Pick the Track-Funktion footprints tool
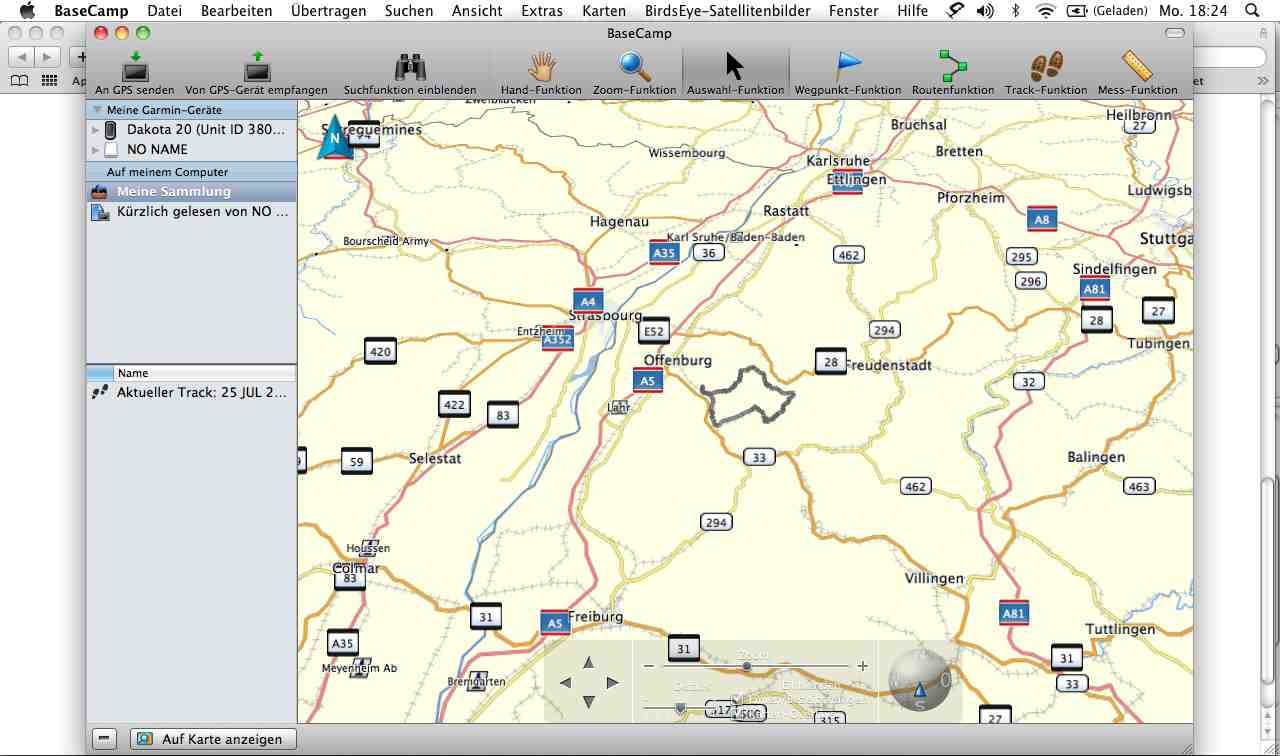 pyautogui.click(x=1046, y=69)
